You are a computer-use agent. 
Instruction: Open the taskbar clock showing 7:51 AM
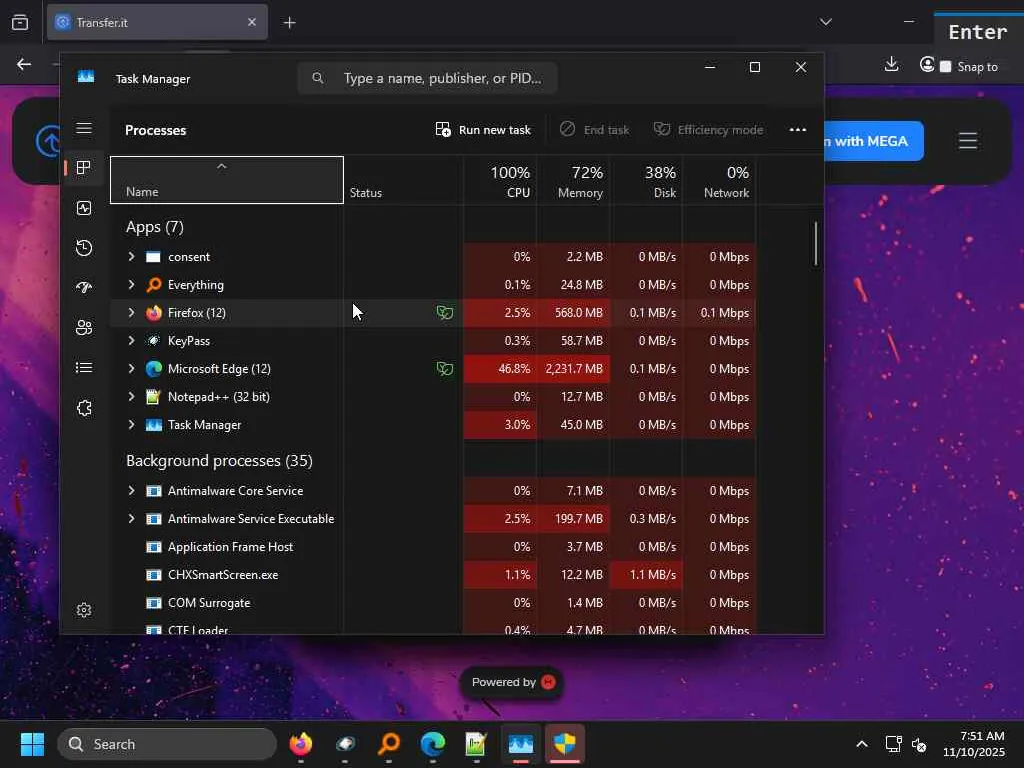coord(974,744)
